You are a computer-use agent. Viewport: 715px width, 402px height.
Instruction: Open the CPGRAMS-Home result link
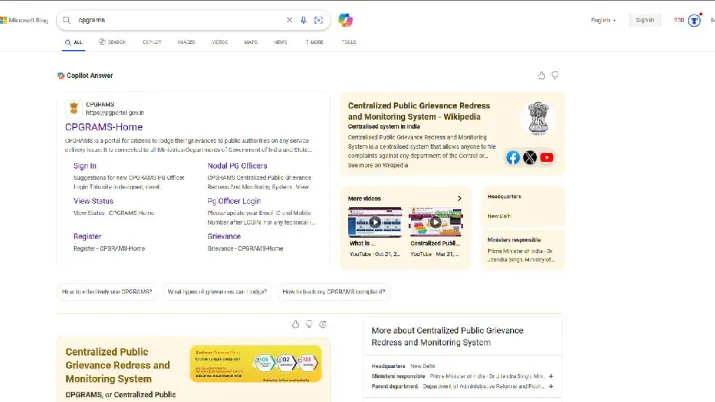point(104,127)
